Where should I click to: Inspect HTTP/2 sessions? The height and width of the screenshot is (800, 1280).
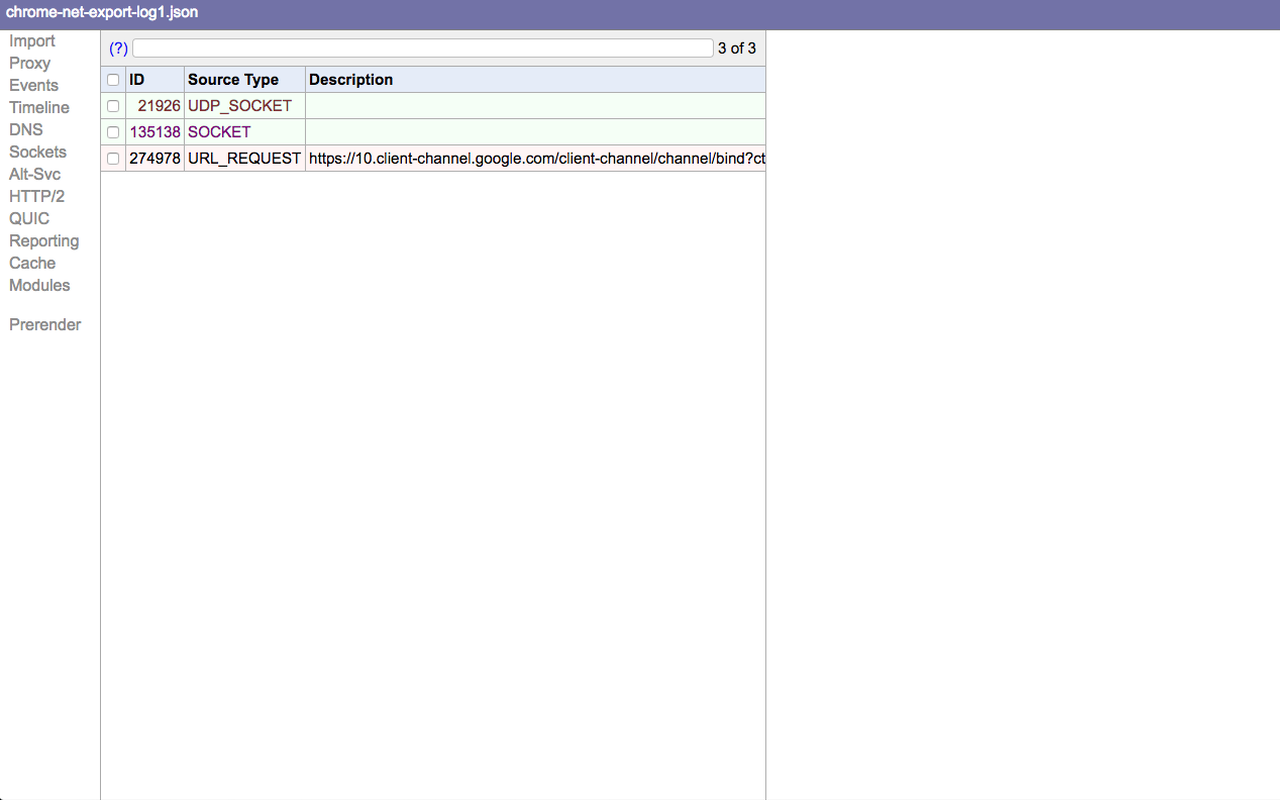point(37,196)
